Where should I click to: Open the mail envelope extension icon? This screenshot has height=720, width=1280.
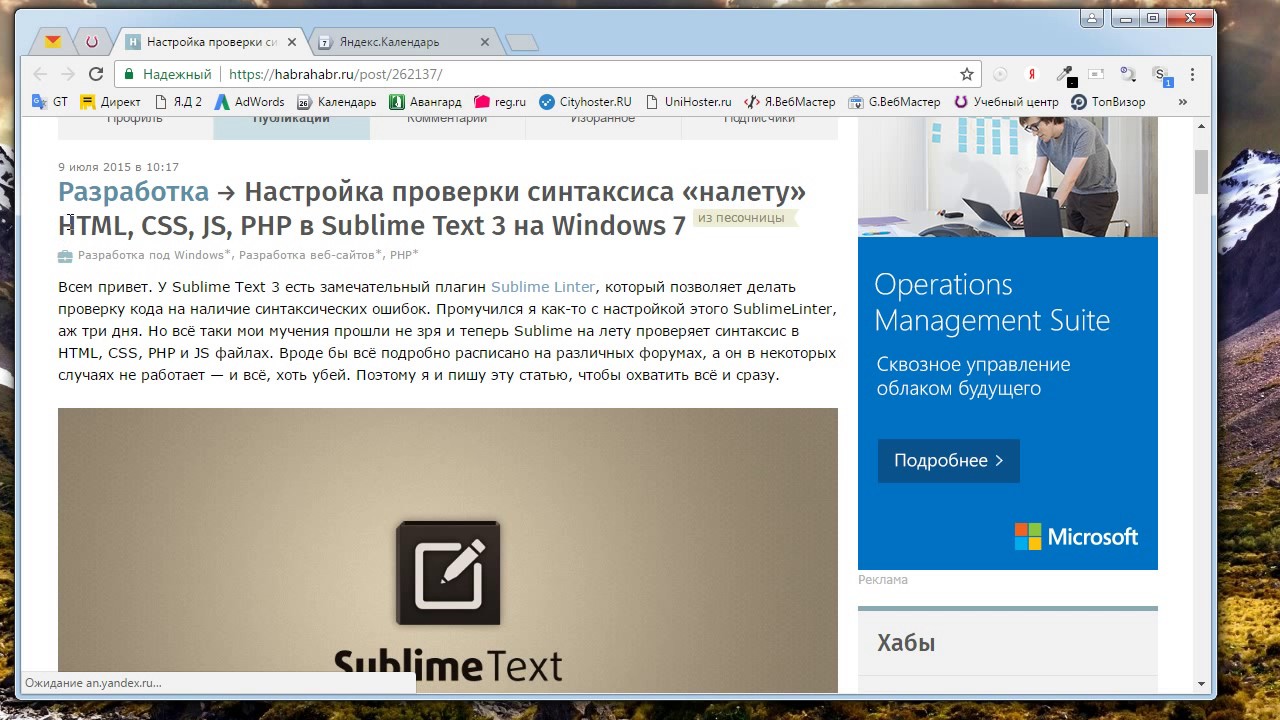(x=1096, y=74)
